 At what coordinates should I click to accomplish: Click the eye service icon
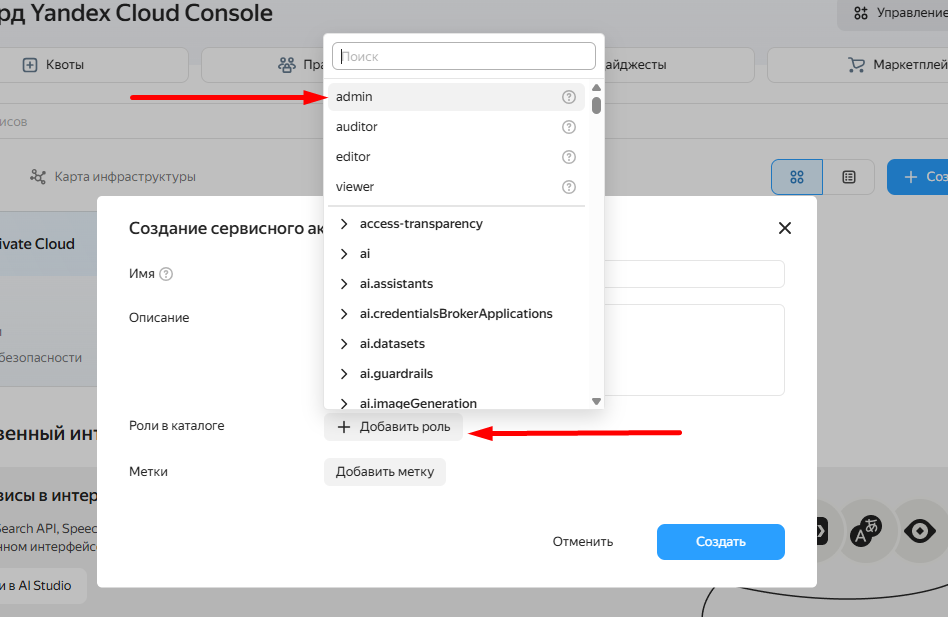point(920,531)
